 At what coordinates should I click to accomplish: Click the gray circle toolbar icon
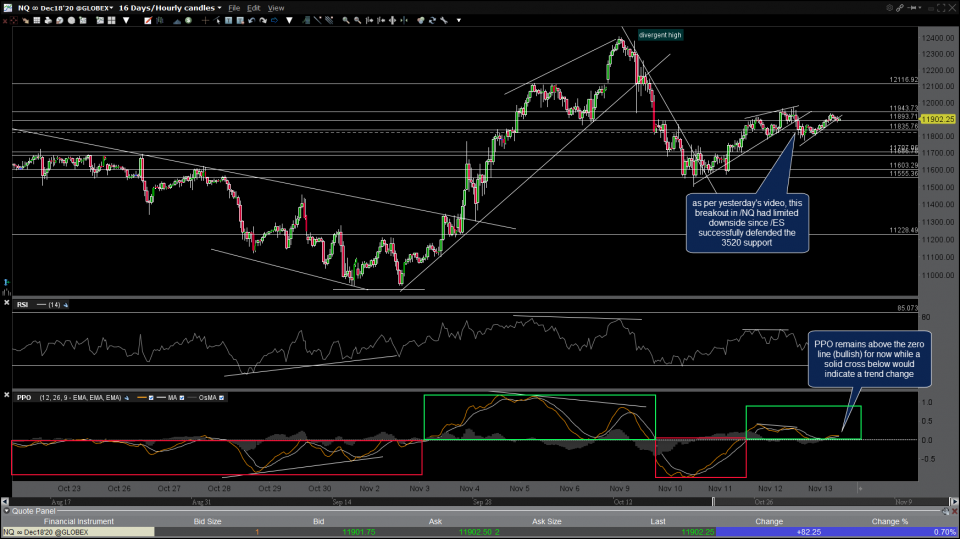pyautogui.click(x=71, y=20)
